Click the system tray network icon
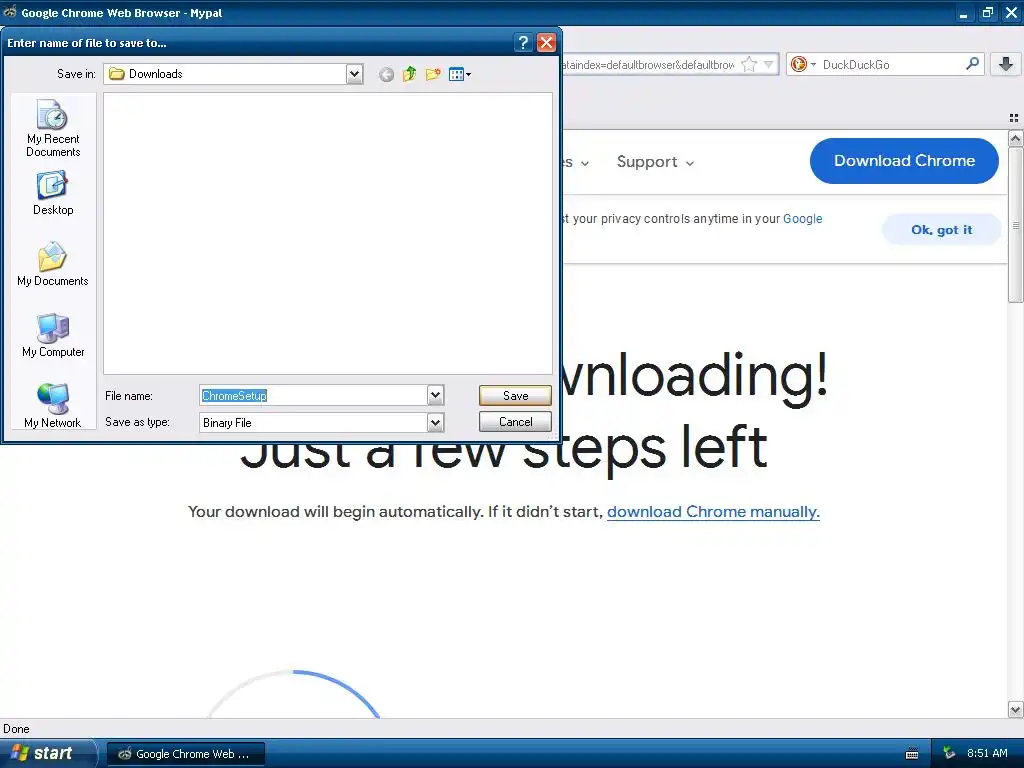 point(950,753)
